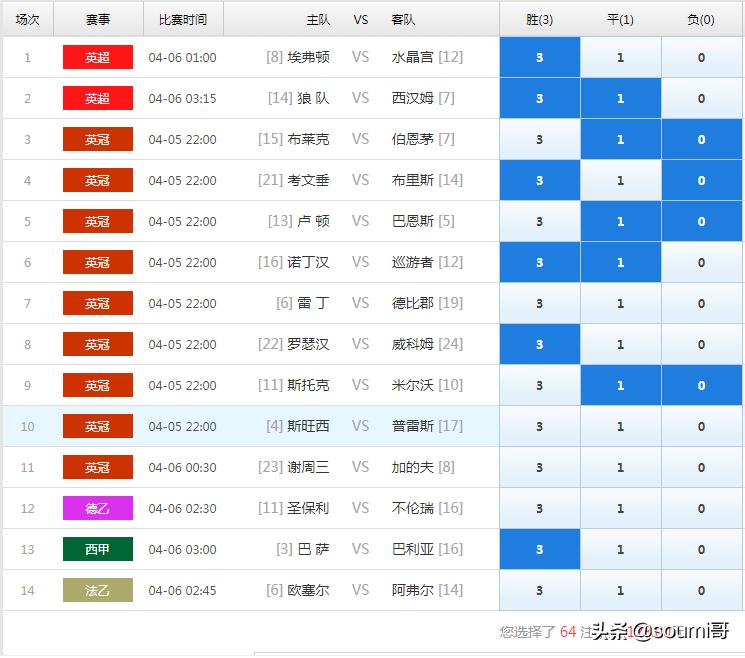Click the 胜(3) column header

[x=540, y=19]
